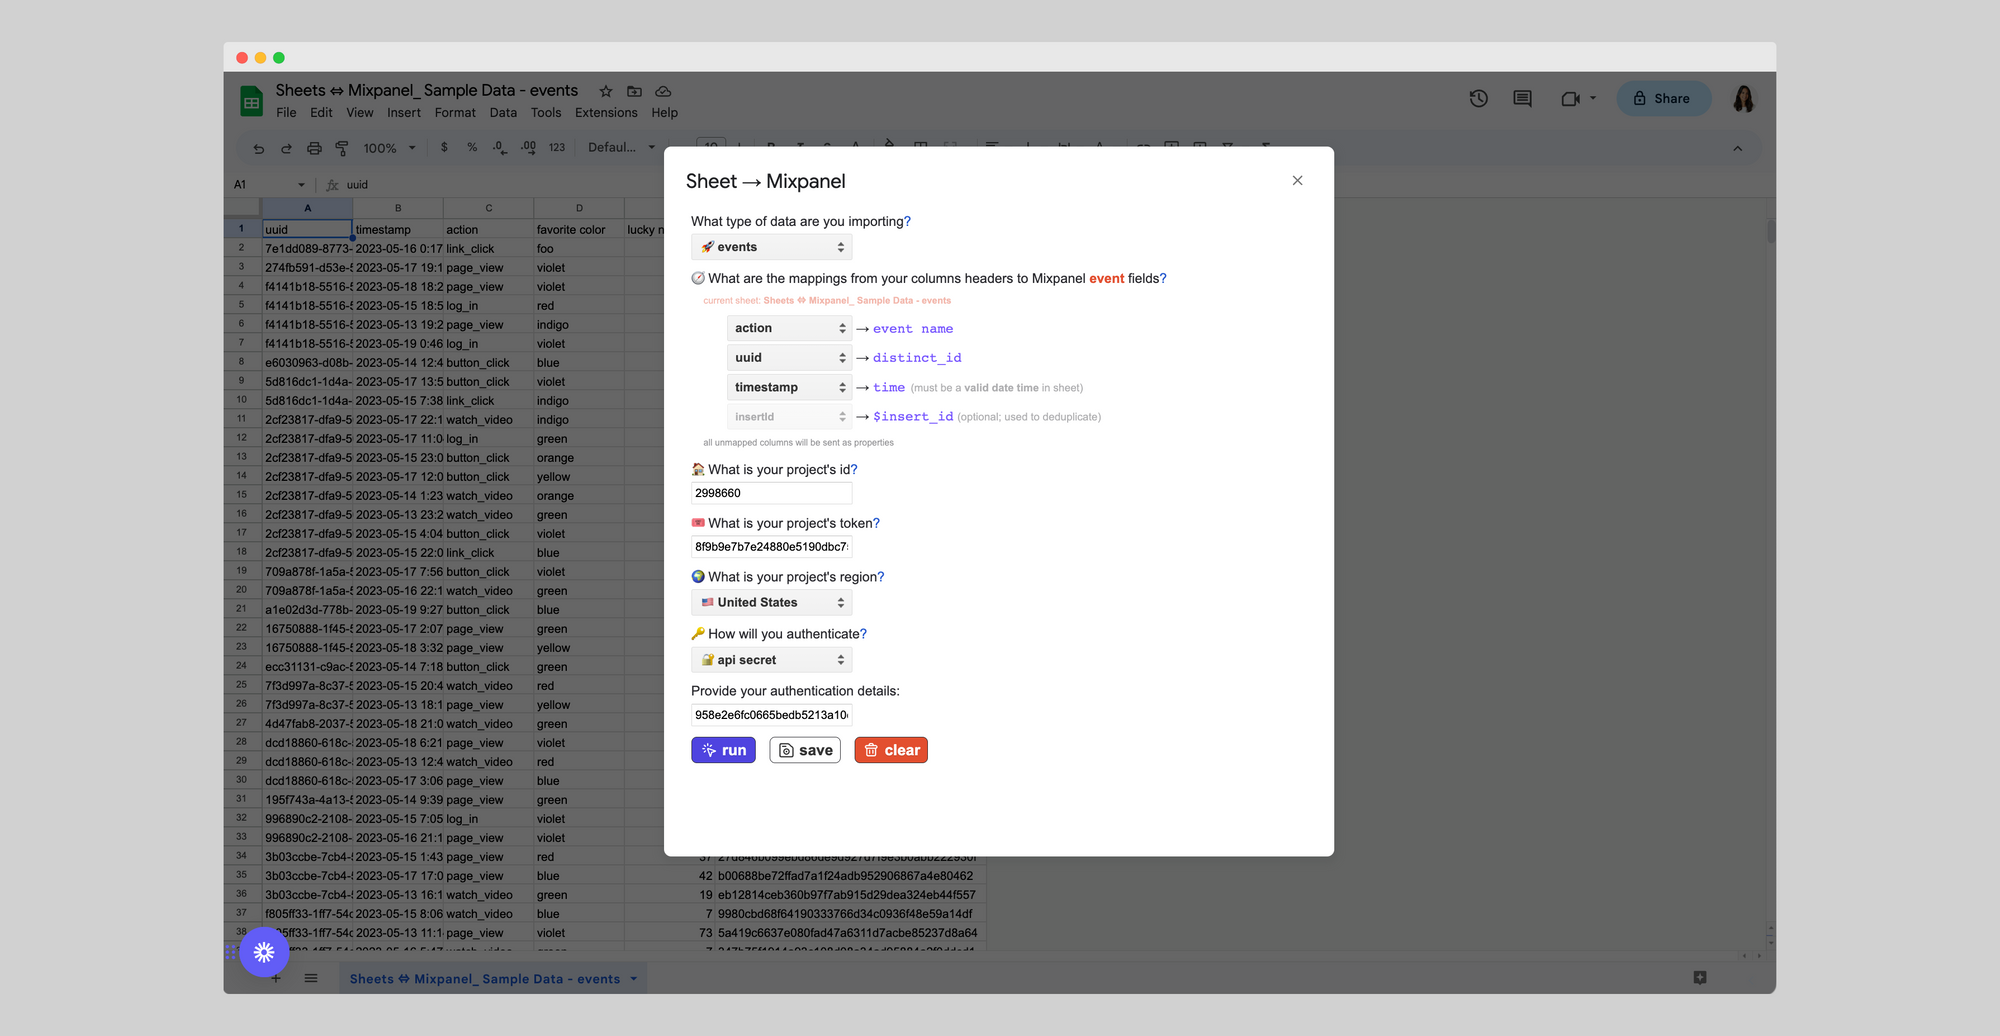Open the File menu
This screenshot has width=2000, height=1036.
286,113
